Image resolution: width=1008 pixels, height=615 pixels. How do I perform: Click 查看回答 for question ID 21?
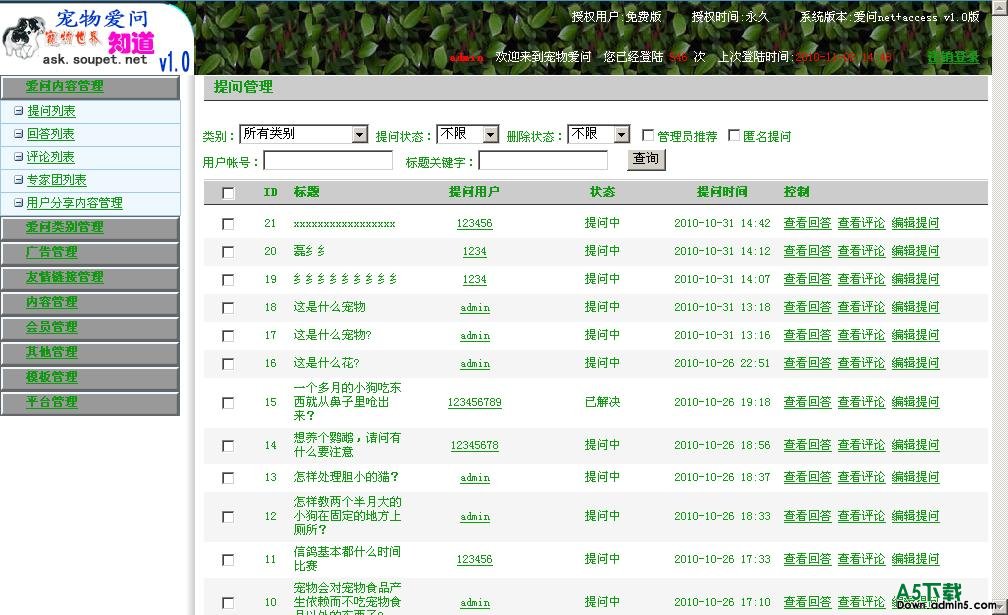point(807,224)
